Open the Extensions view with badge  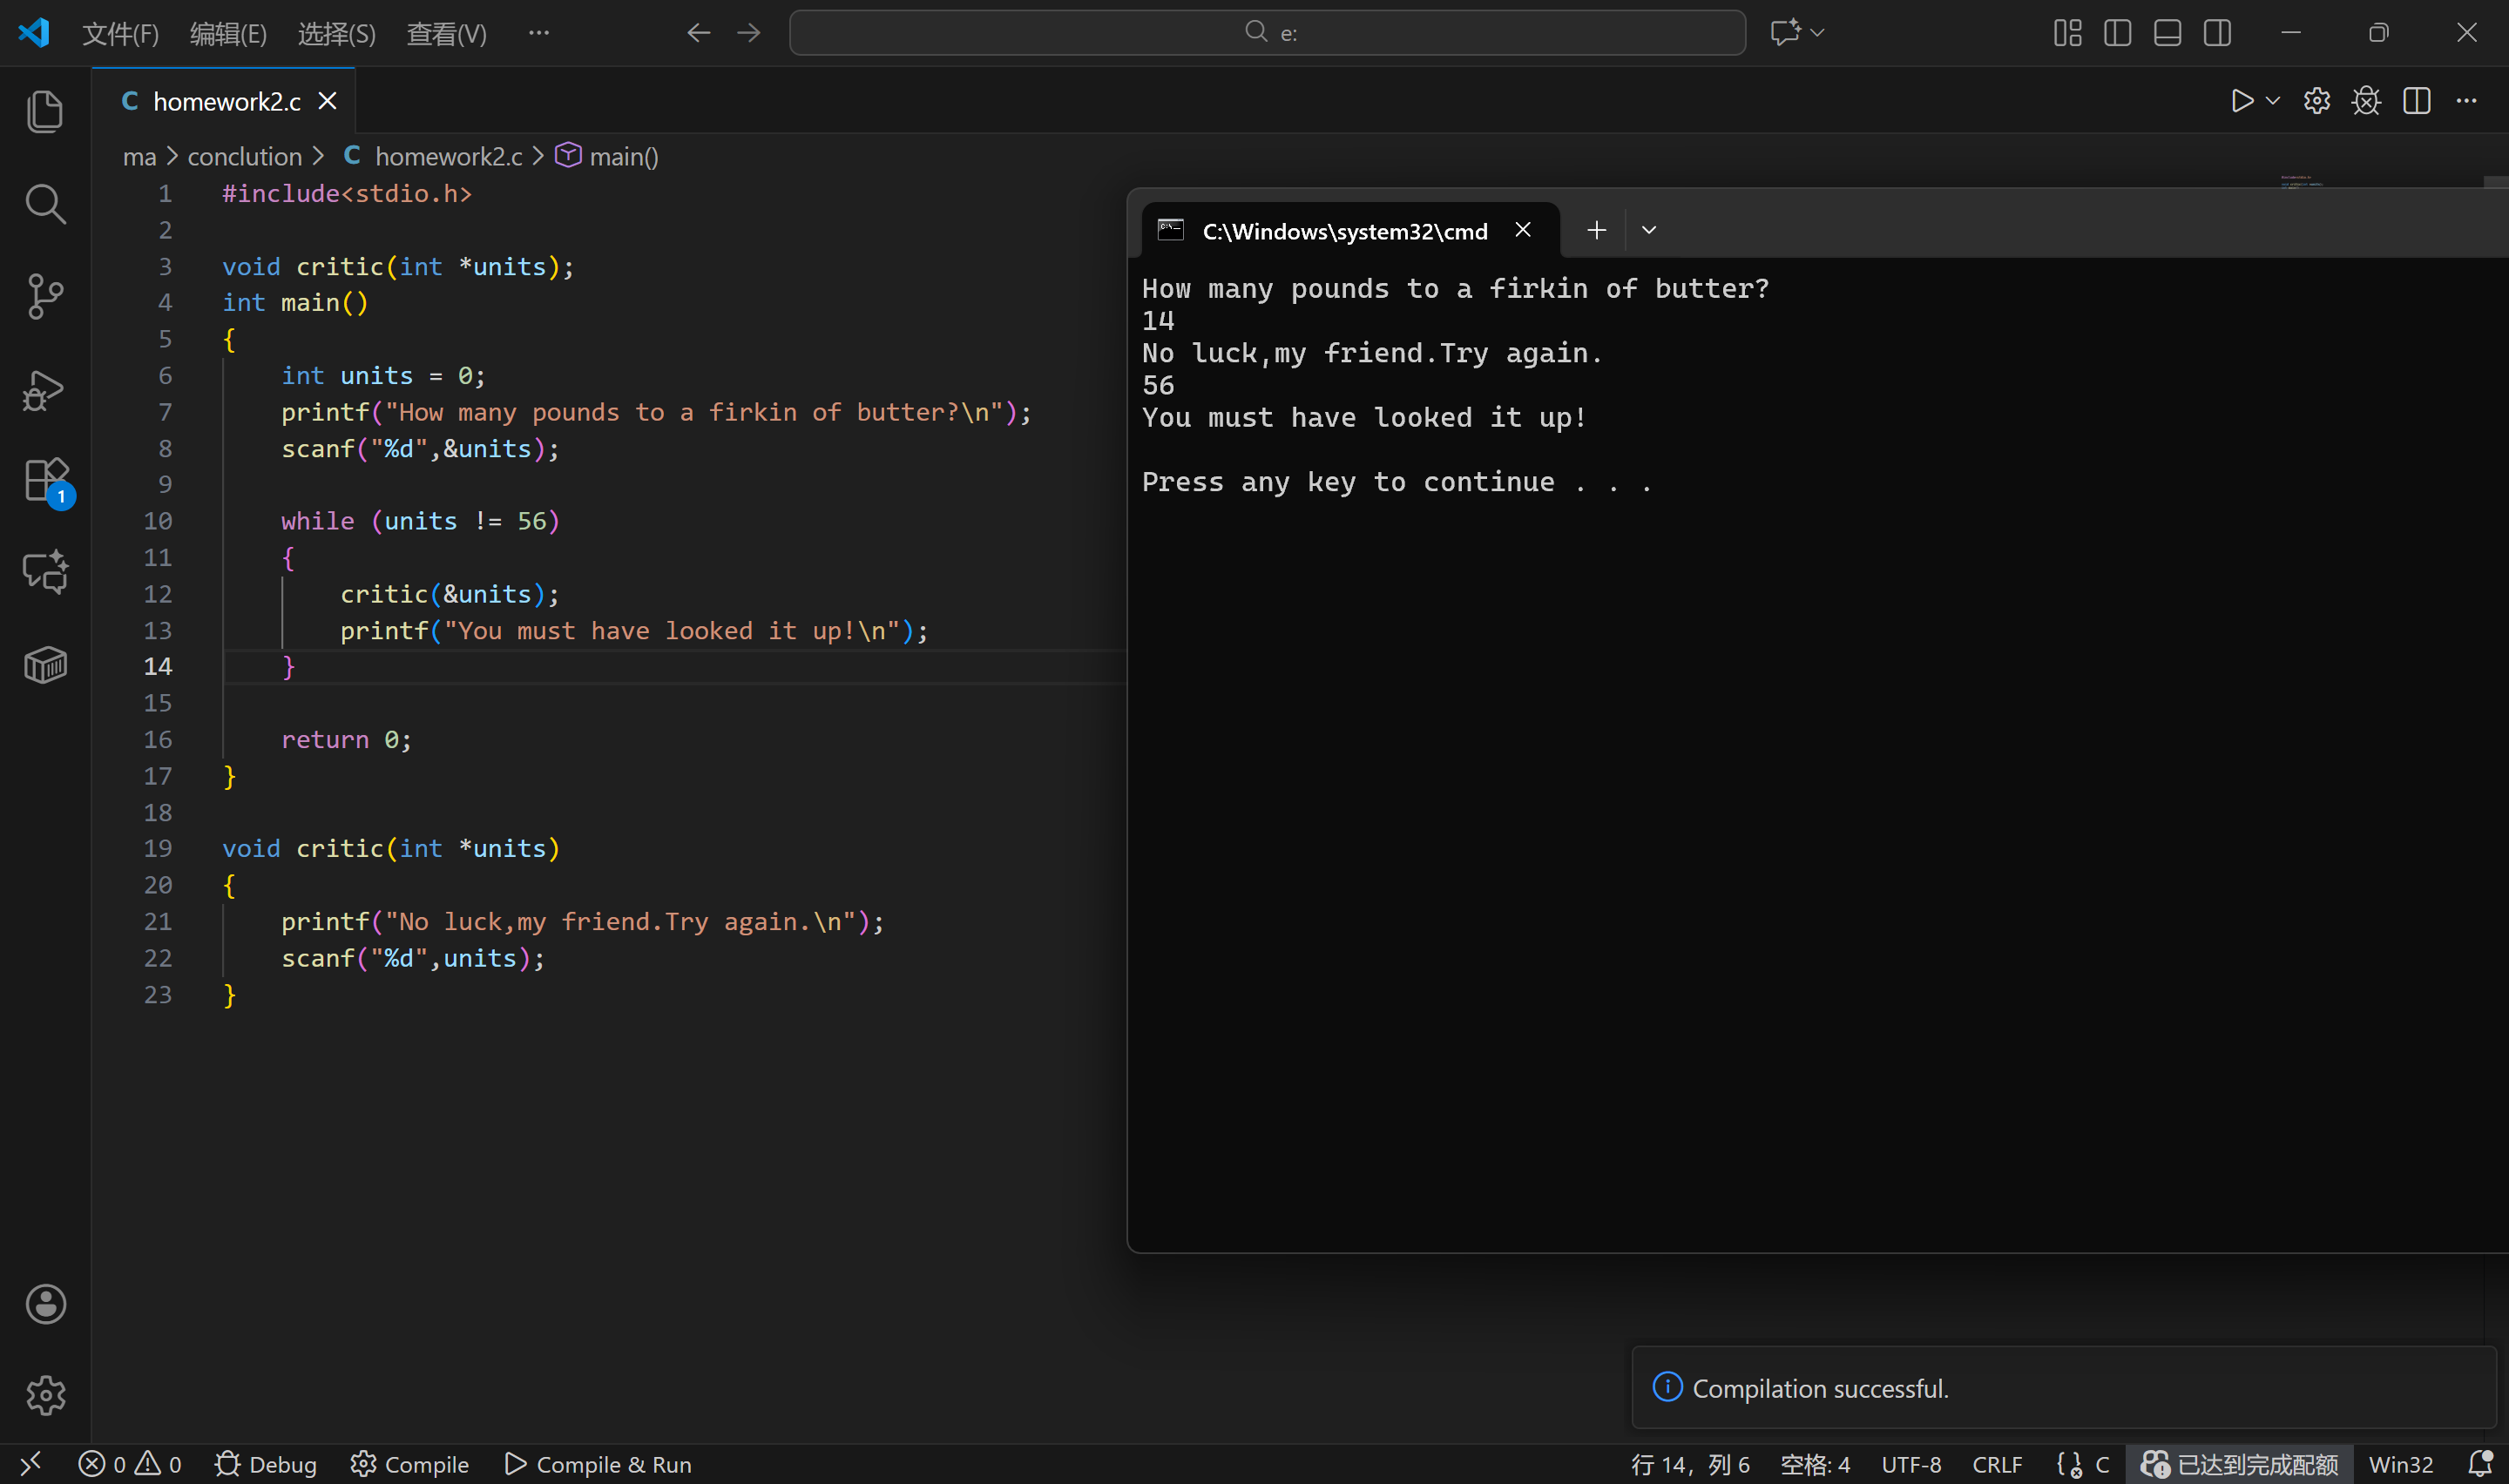45,481
